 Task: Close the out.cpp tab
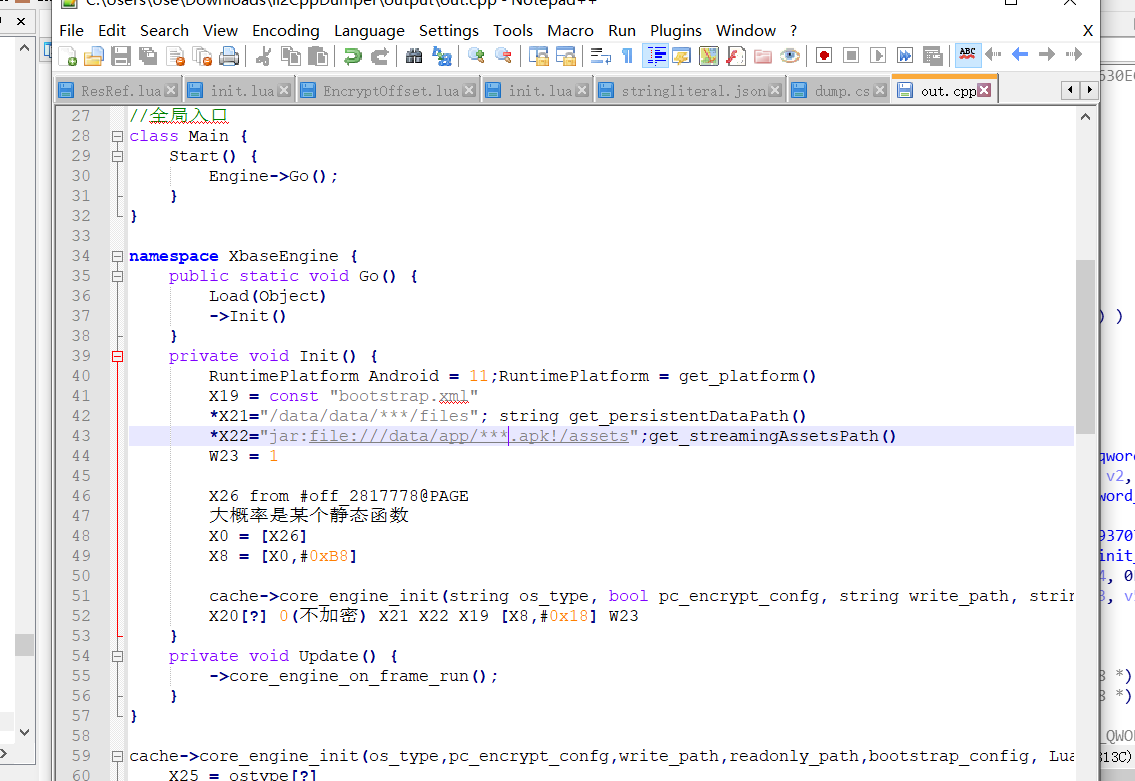984,91
